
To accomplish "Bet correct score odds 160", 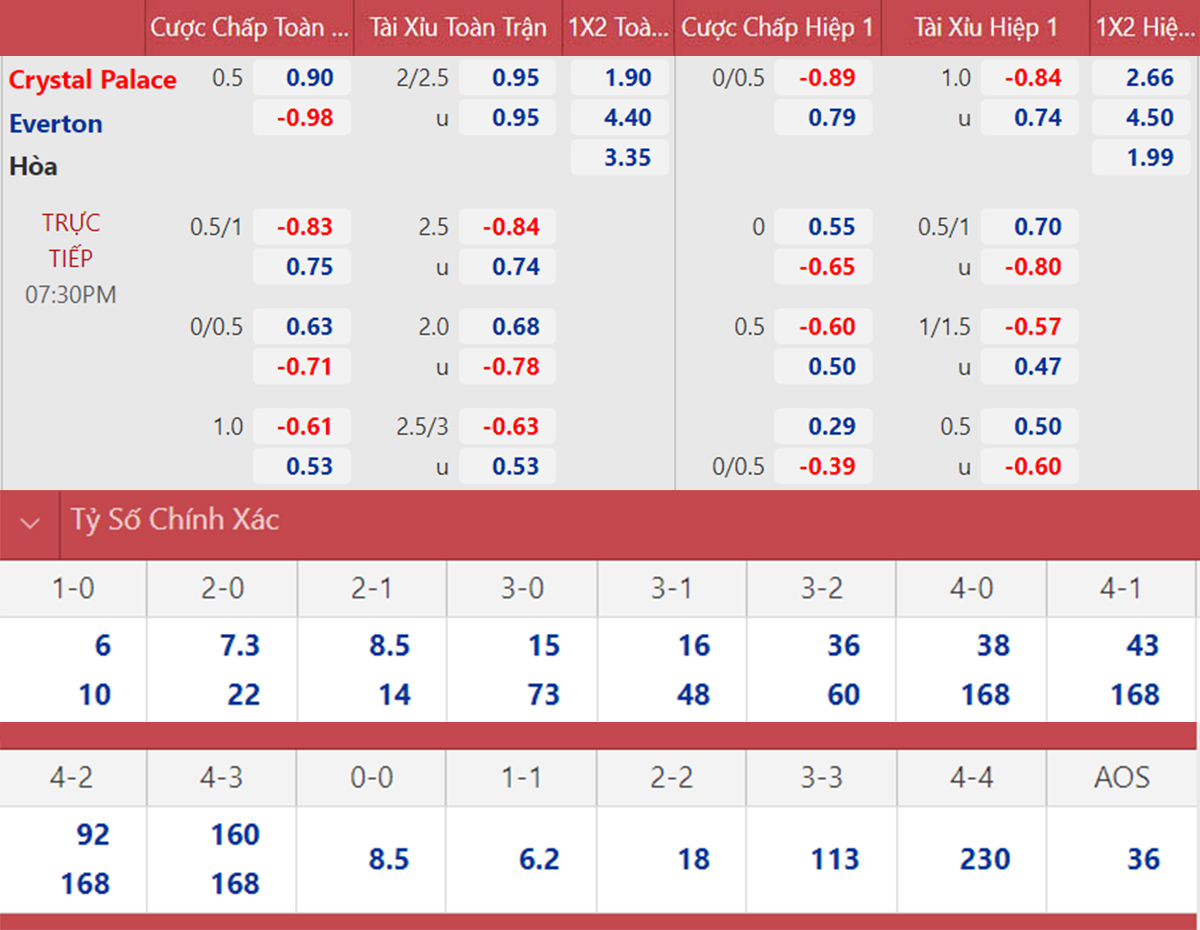I will coord(236,835).
